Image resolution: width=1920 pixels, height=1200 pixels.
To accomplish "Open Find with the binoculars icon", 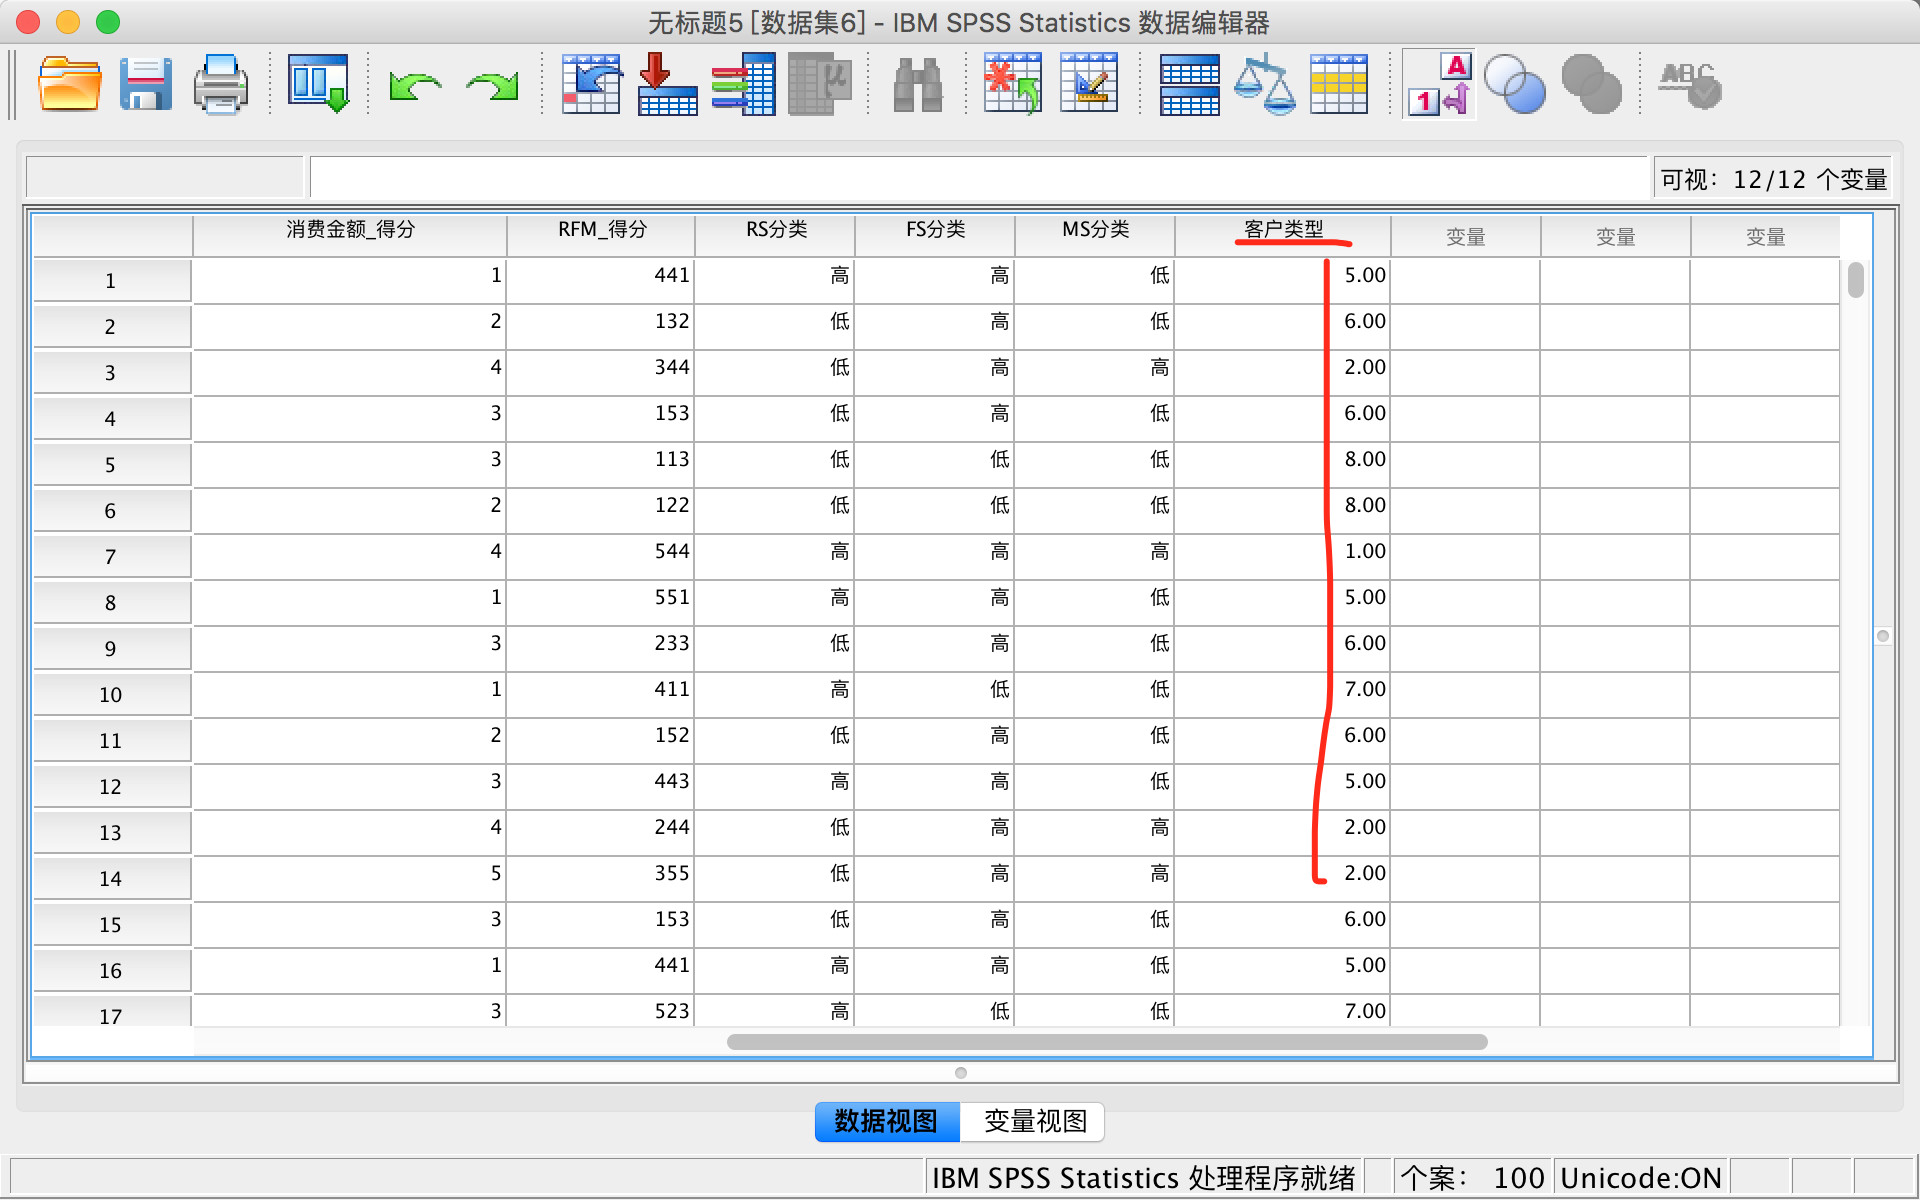I will (917, 84).
